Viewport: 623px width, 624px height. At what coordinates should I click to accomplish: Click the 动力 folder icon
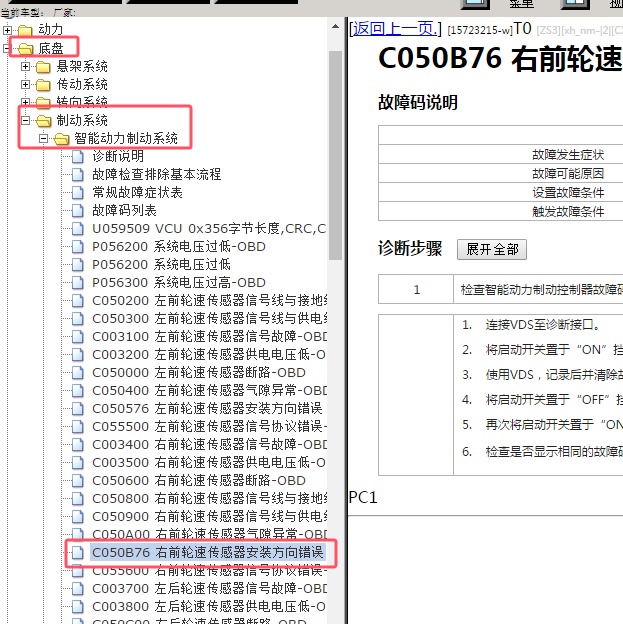pyautogui.click(x=25, y=30)
